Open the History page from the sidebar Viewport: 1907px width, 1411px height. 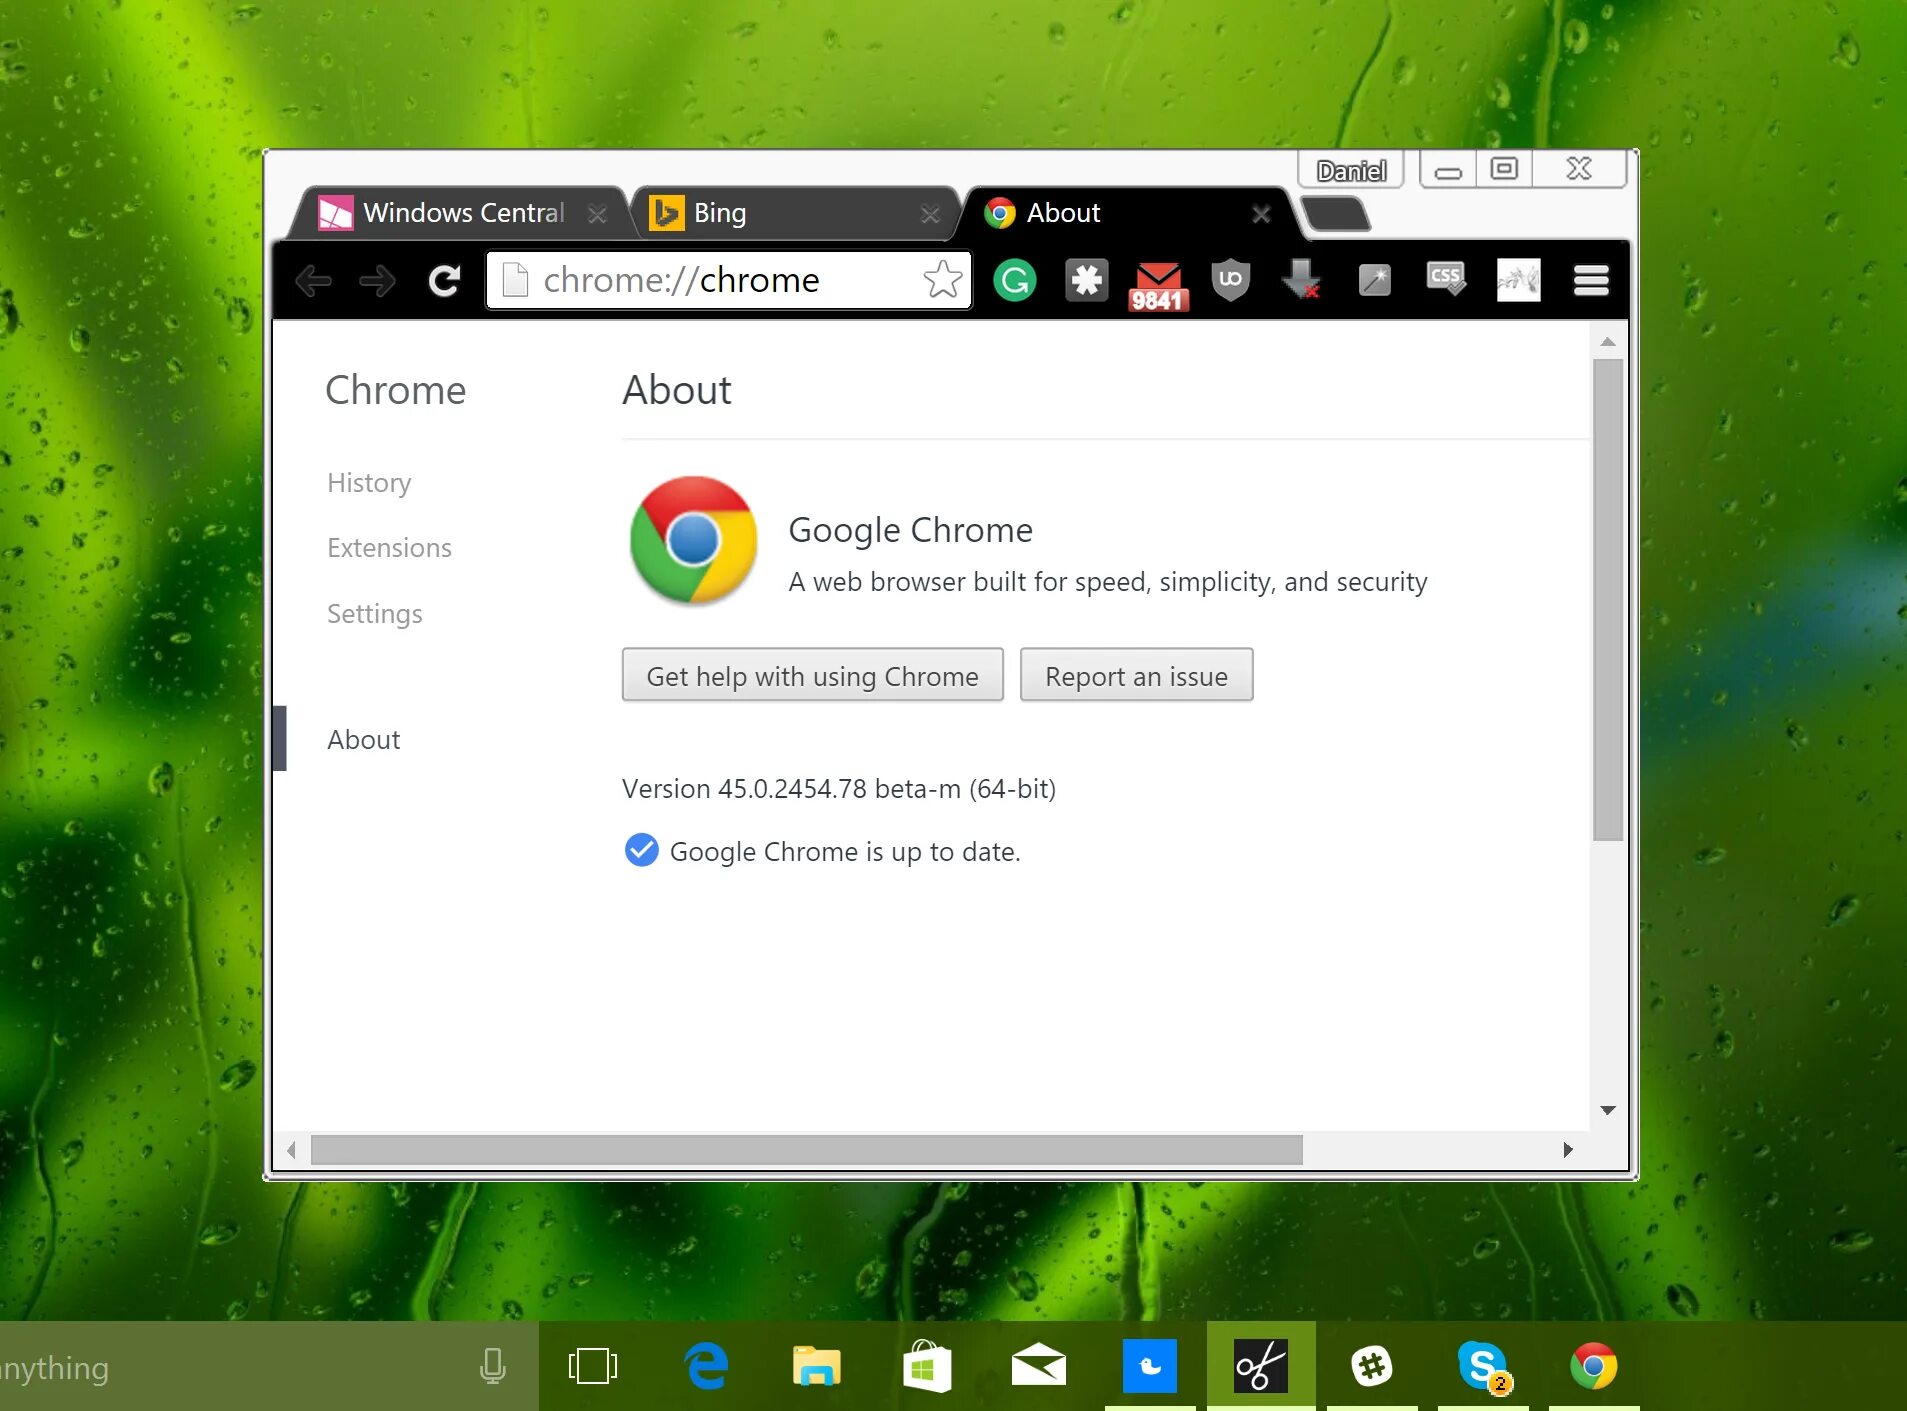pyautogui.click(x=369, y=483)
